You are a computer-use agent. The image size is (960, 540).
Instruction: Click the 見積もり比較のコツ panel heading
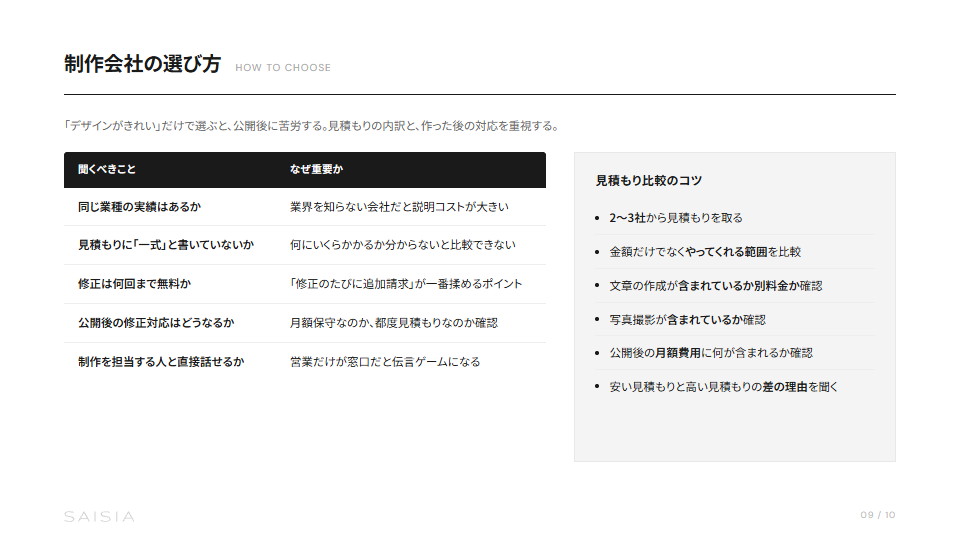pos(649,181)
